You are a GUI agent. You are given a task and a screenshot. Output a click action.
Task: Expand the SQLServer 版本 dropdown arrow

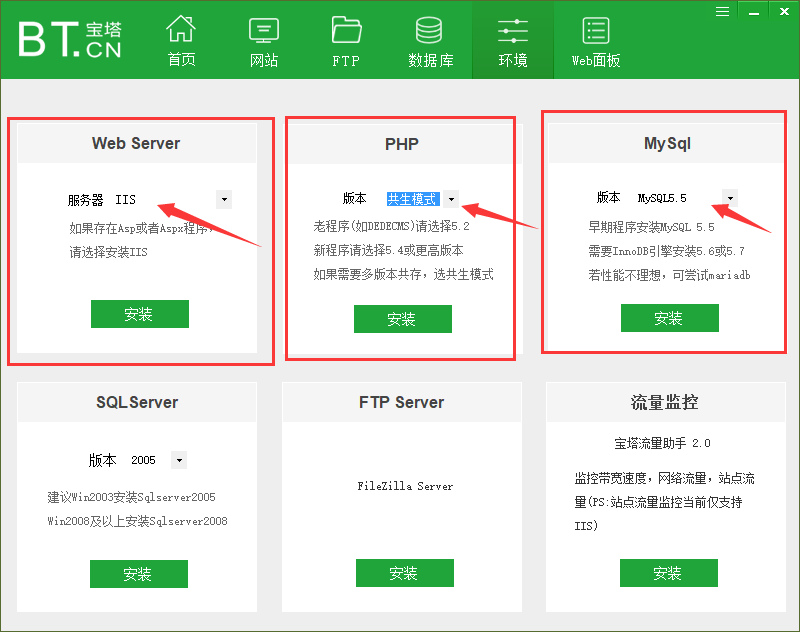click(x=179, y=460)
